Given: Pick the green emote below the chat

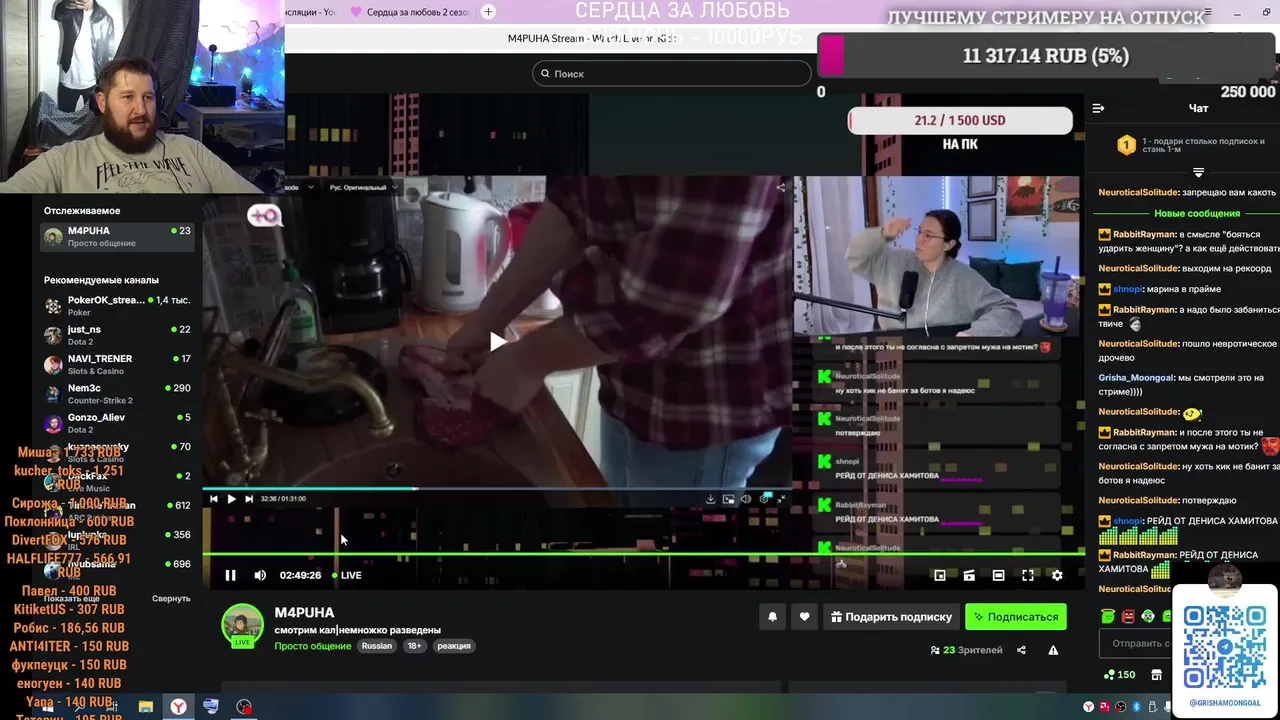Looking at the screenshot, I should point(1108,616).
